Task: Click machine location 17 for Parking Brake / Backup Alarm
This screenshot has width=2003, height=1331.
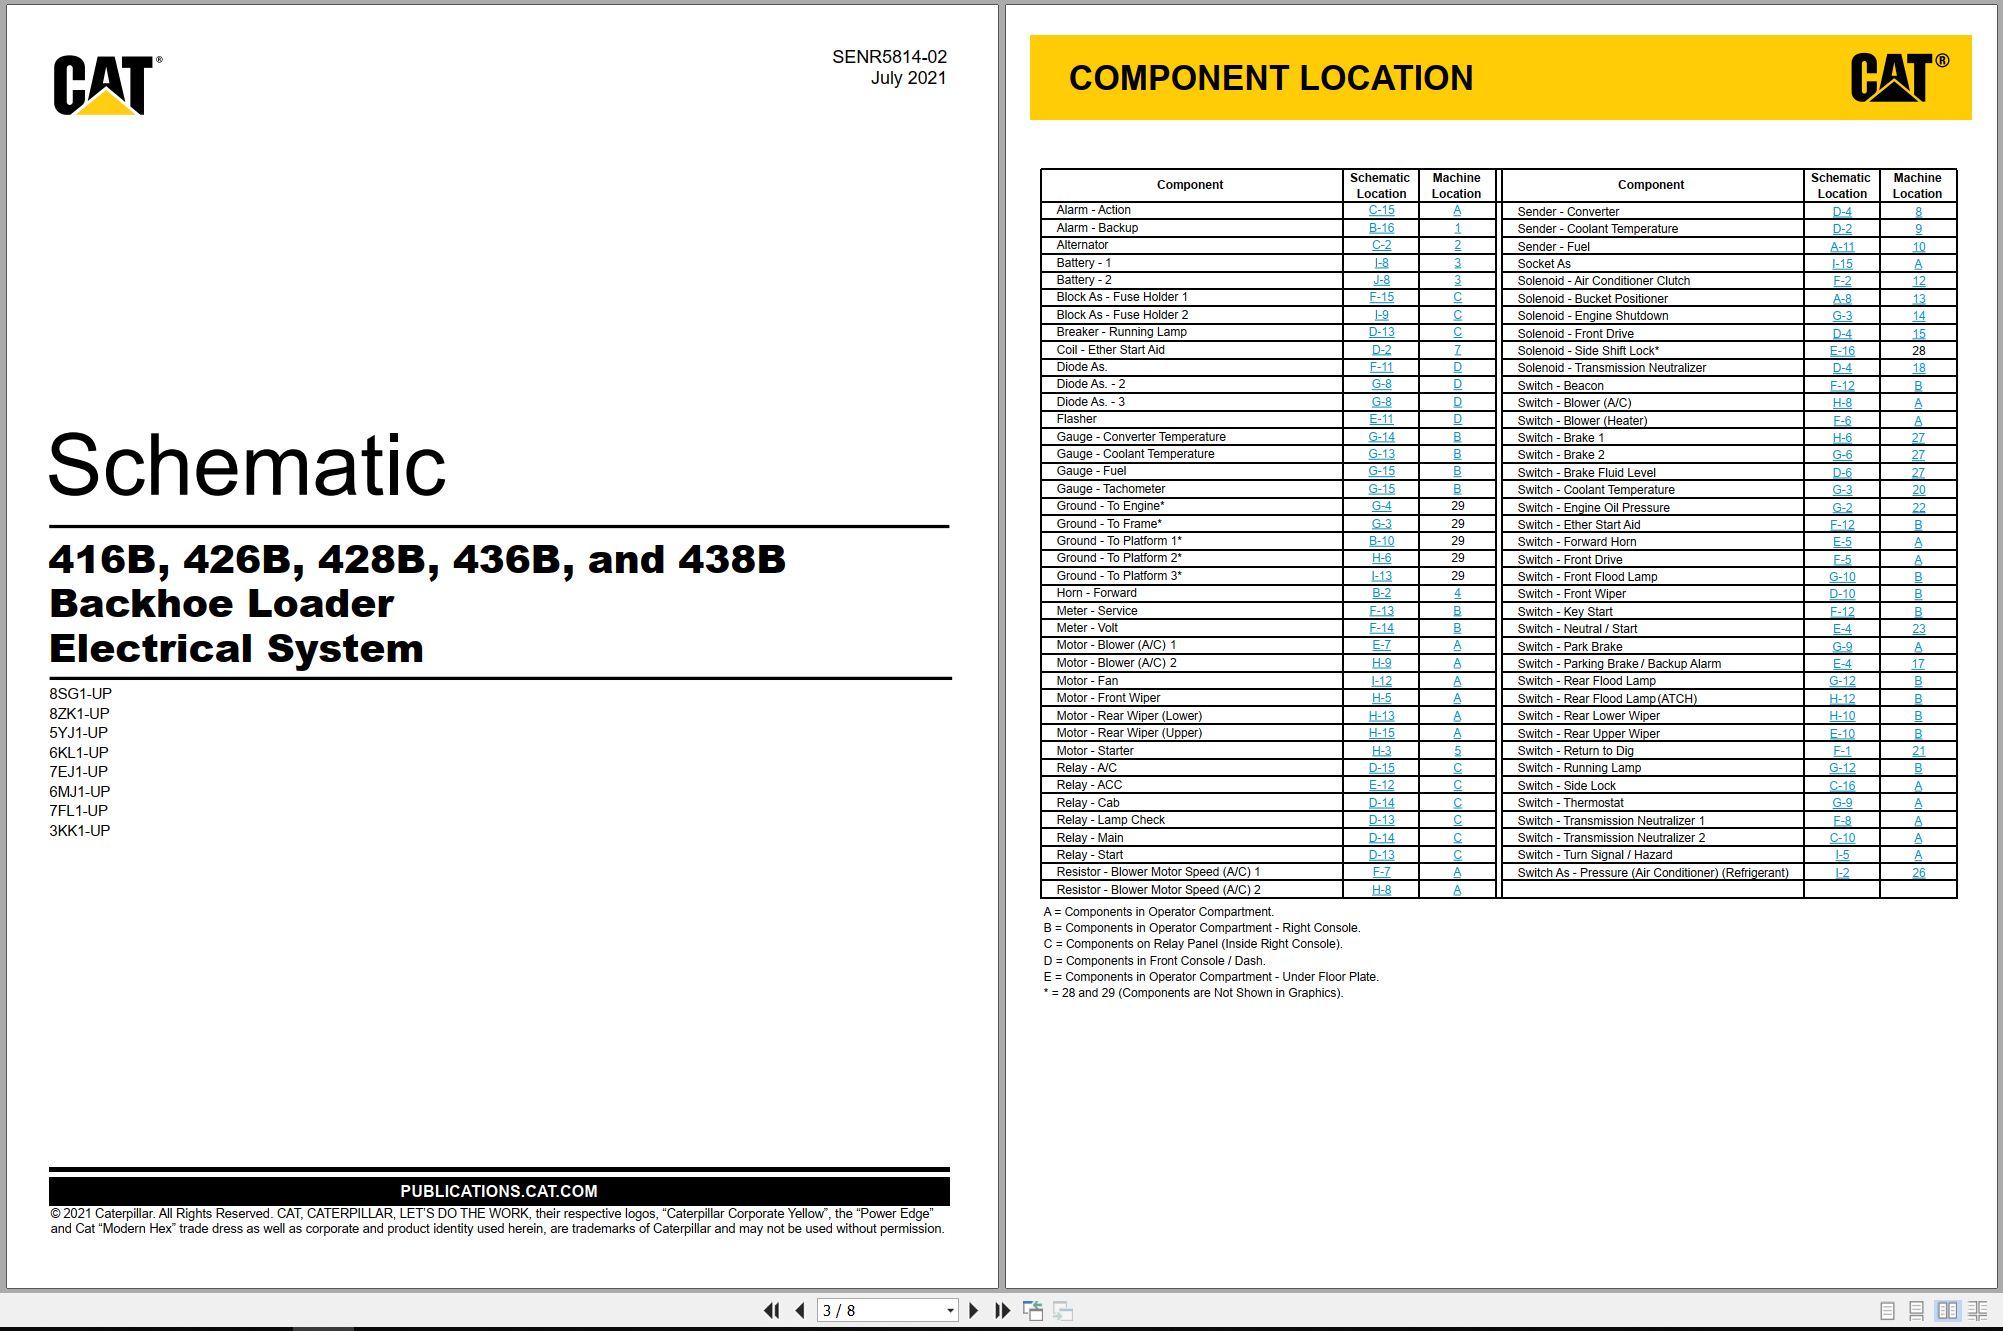Action: click(1918, 664)
